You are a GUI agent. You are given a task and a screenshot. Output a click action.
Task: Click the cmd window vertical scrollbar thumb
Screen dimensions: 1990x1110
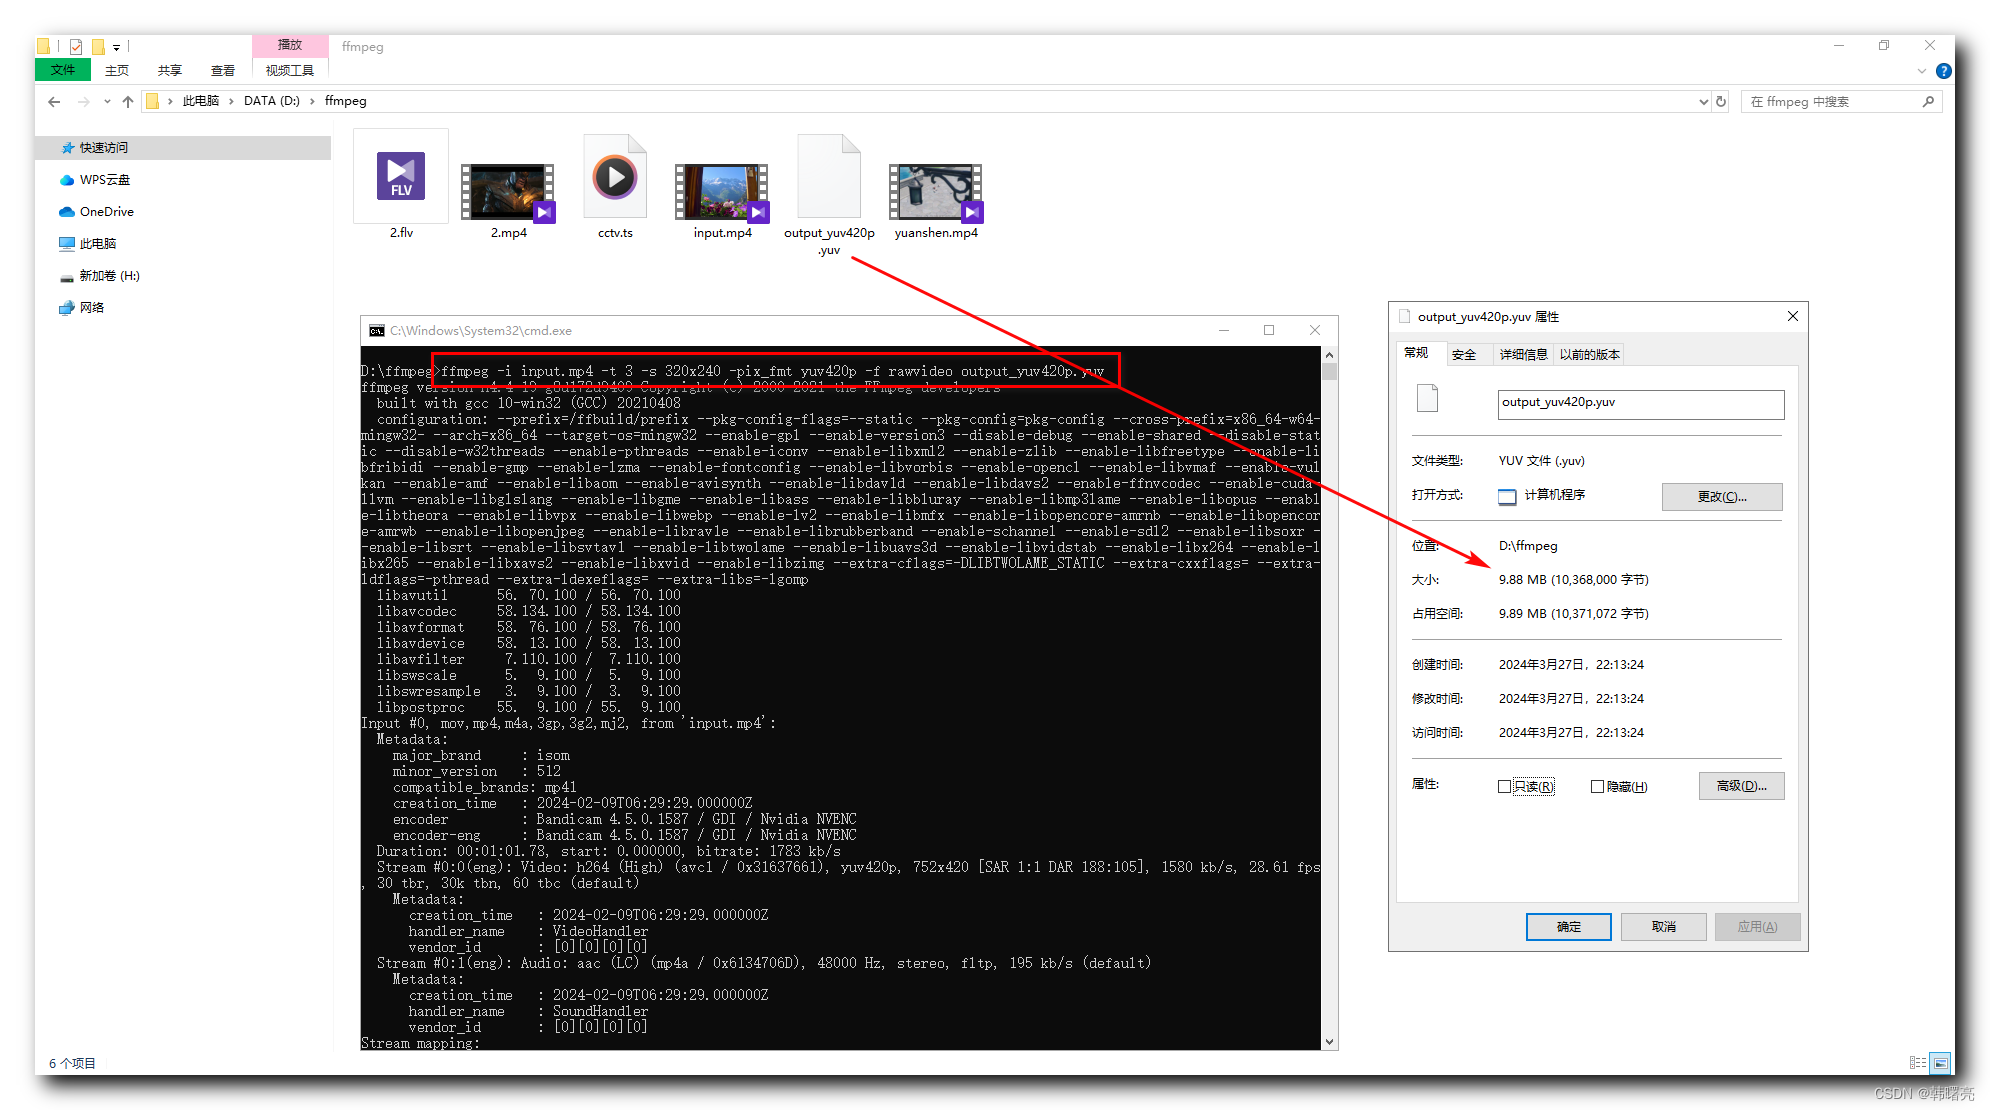point(1329,372)
